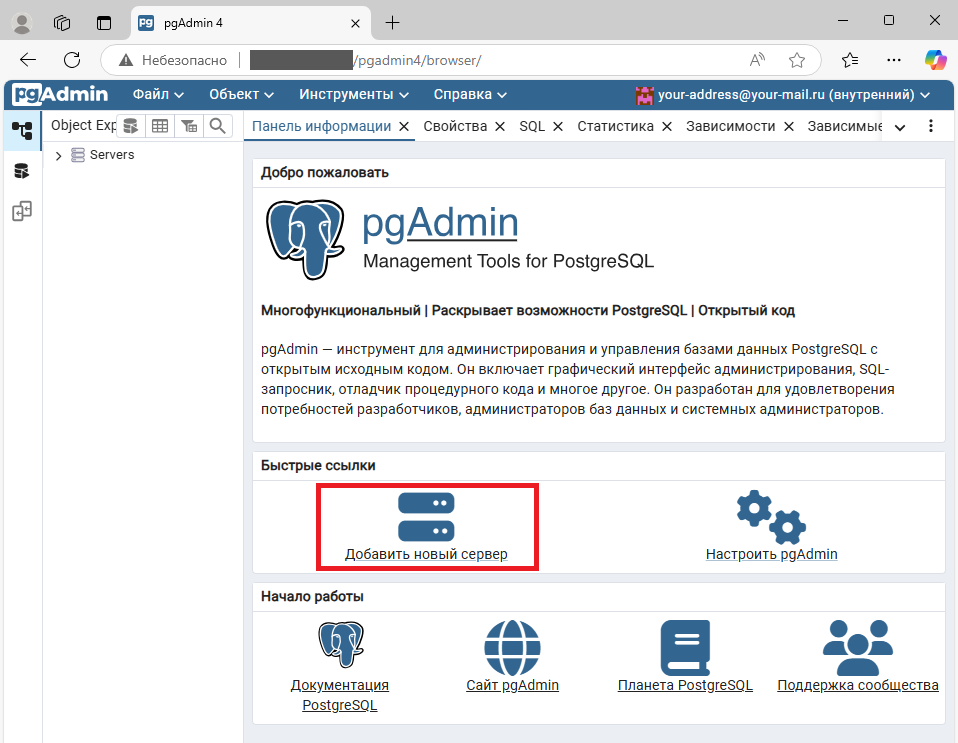
Task: Open Документация PostgreSQL link
Action: click(x=340, y=695)
